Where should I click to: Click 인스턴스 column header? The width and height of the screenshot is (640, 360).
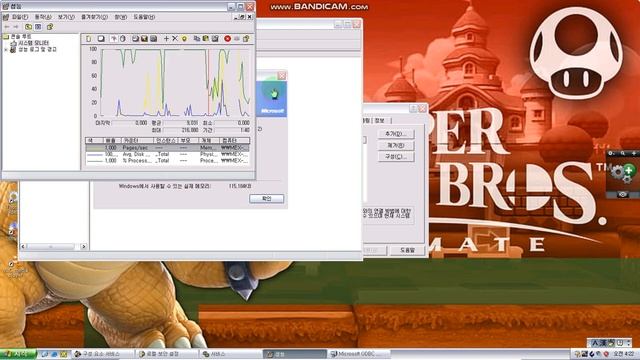(x=165, y=140)
